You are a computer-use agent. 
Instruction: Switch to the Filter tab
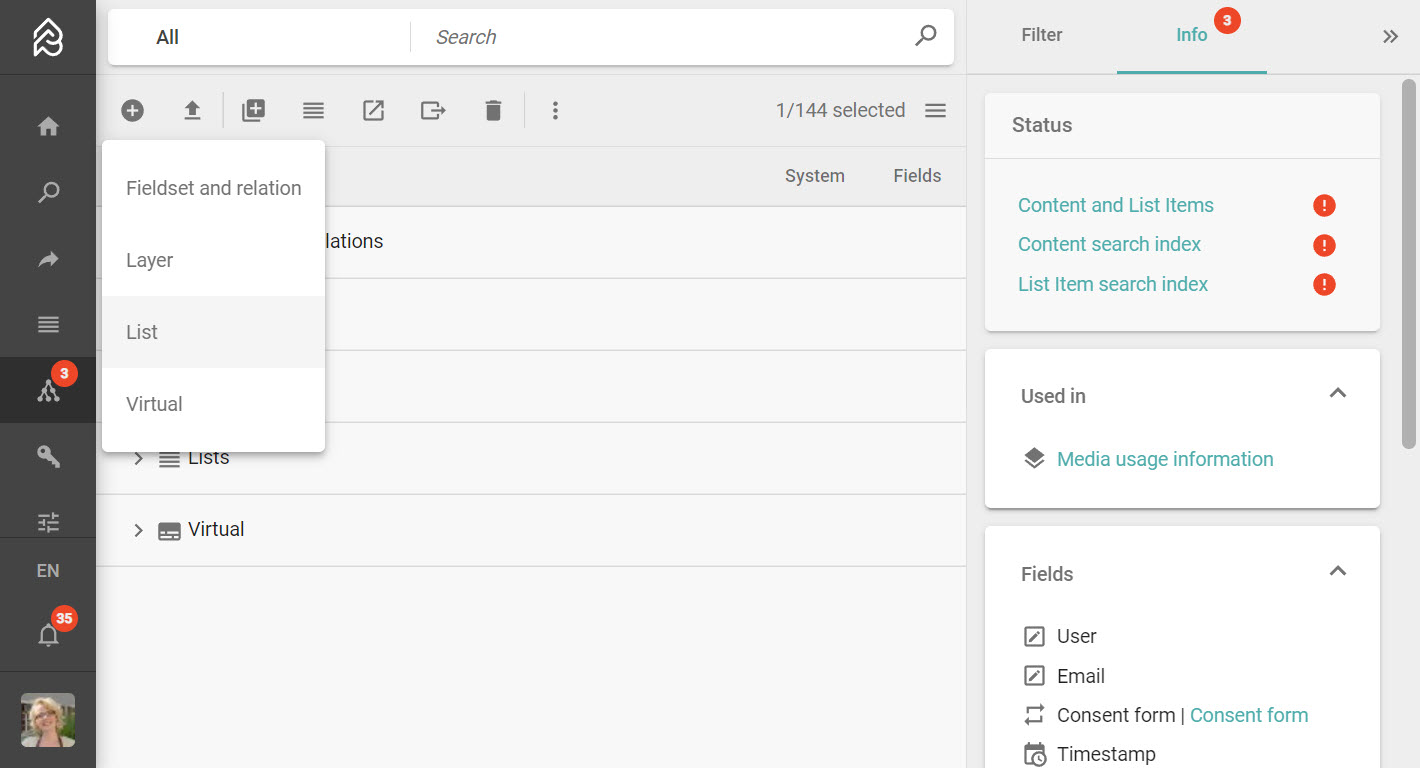[x=1042, y=35]
